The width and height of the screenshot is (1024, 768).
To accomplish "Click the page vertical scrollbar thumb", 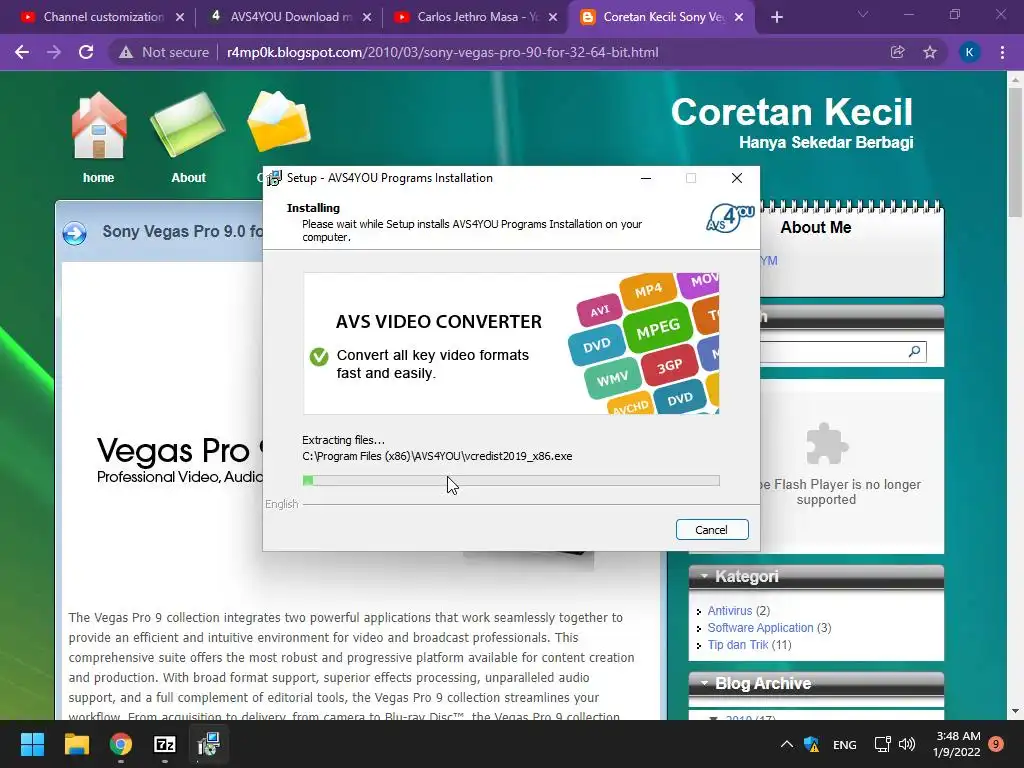I will [x=1015, y=152].
